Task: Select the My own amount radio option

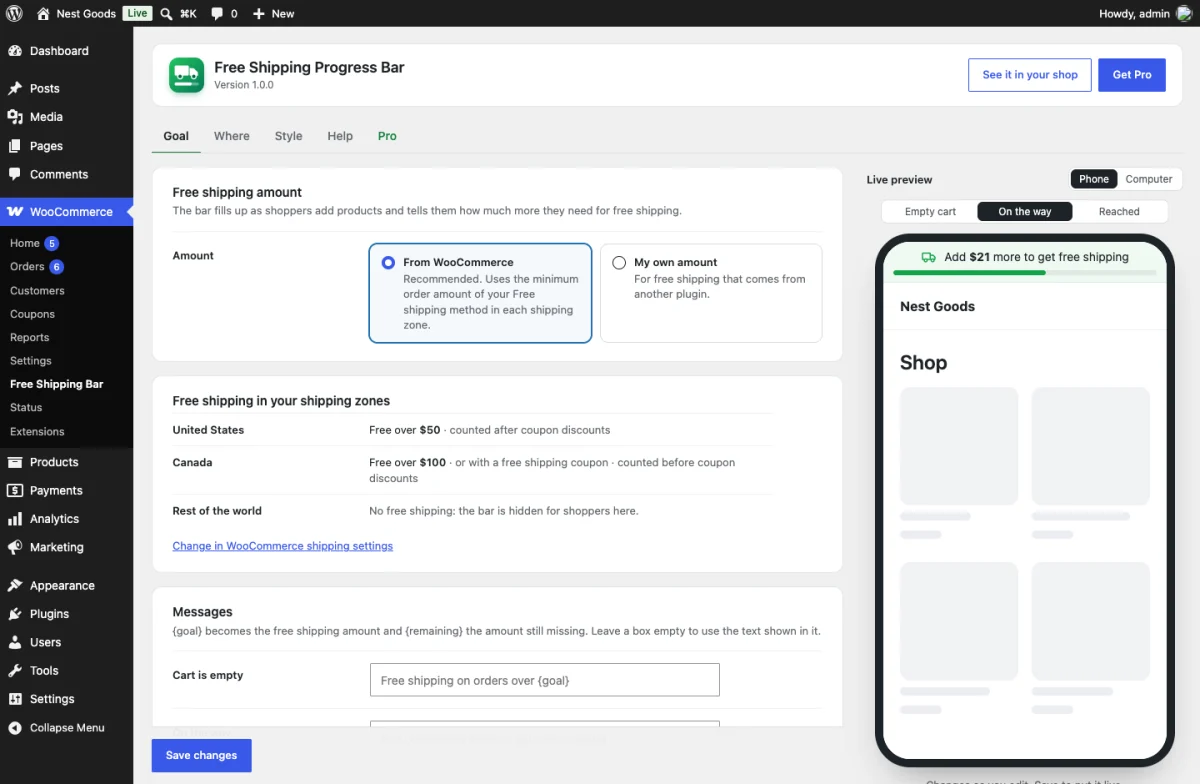Action: pyautogui.click(x=619, y=263)
